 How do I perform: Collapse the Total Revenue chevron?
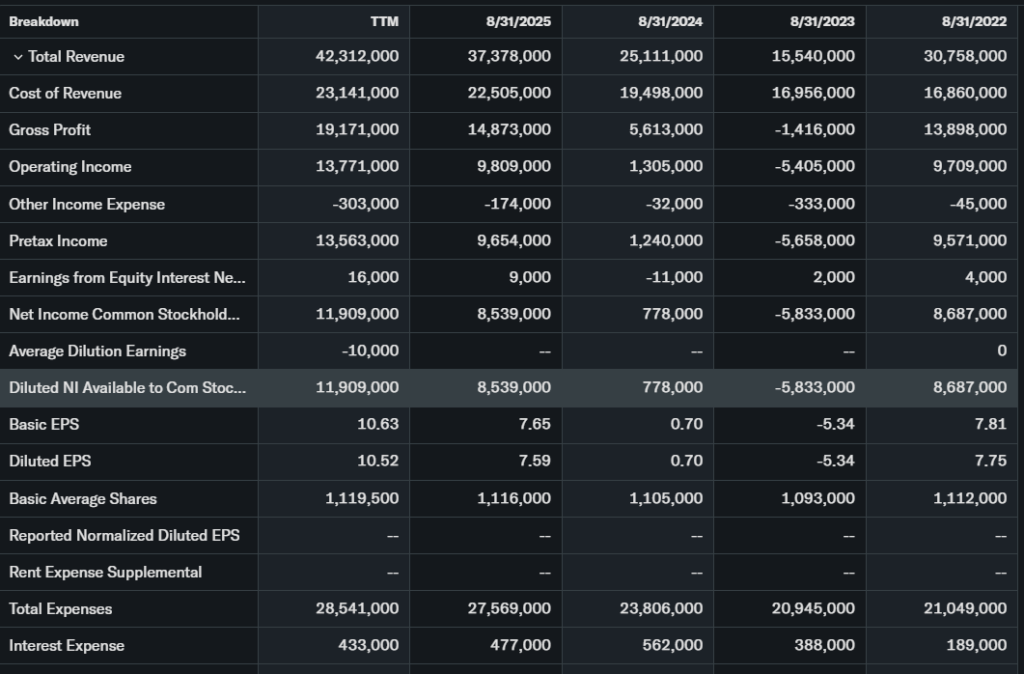click(x=17, y=57)
